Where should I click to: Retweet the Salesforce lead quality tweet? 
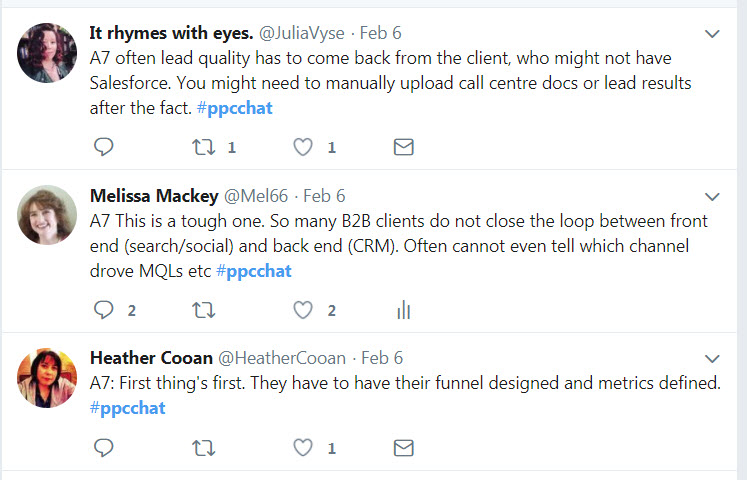coord(203,147)
